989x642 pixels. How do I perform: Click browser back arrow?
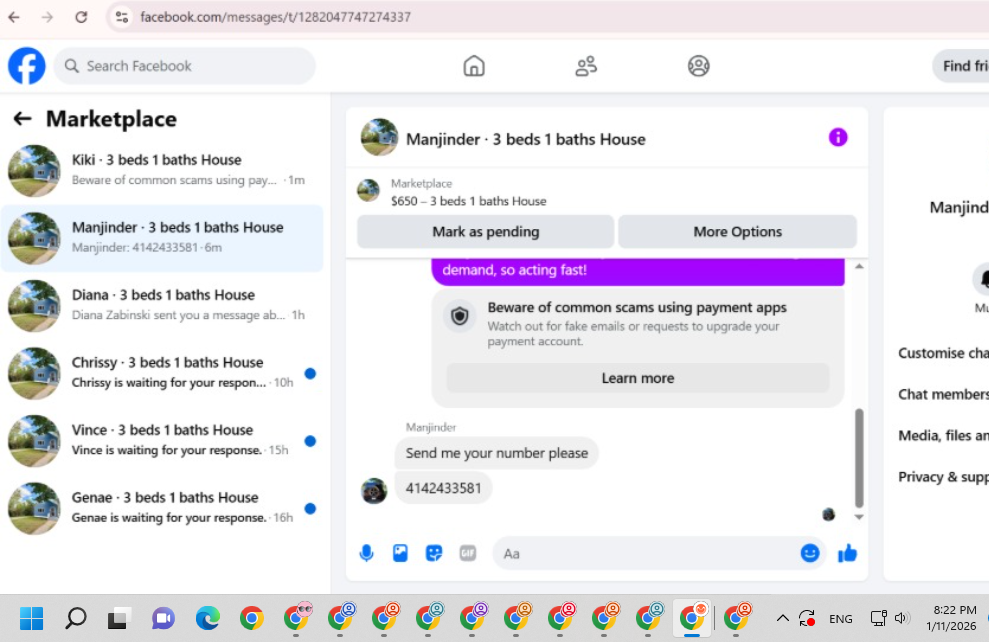14,17
